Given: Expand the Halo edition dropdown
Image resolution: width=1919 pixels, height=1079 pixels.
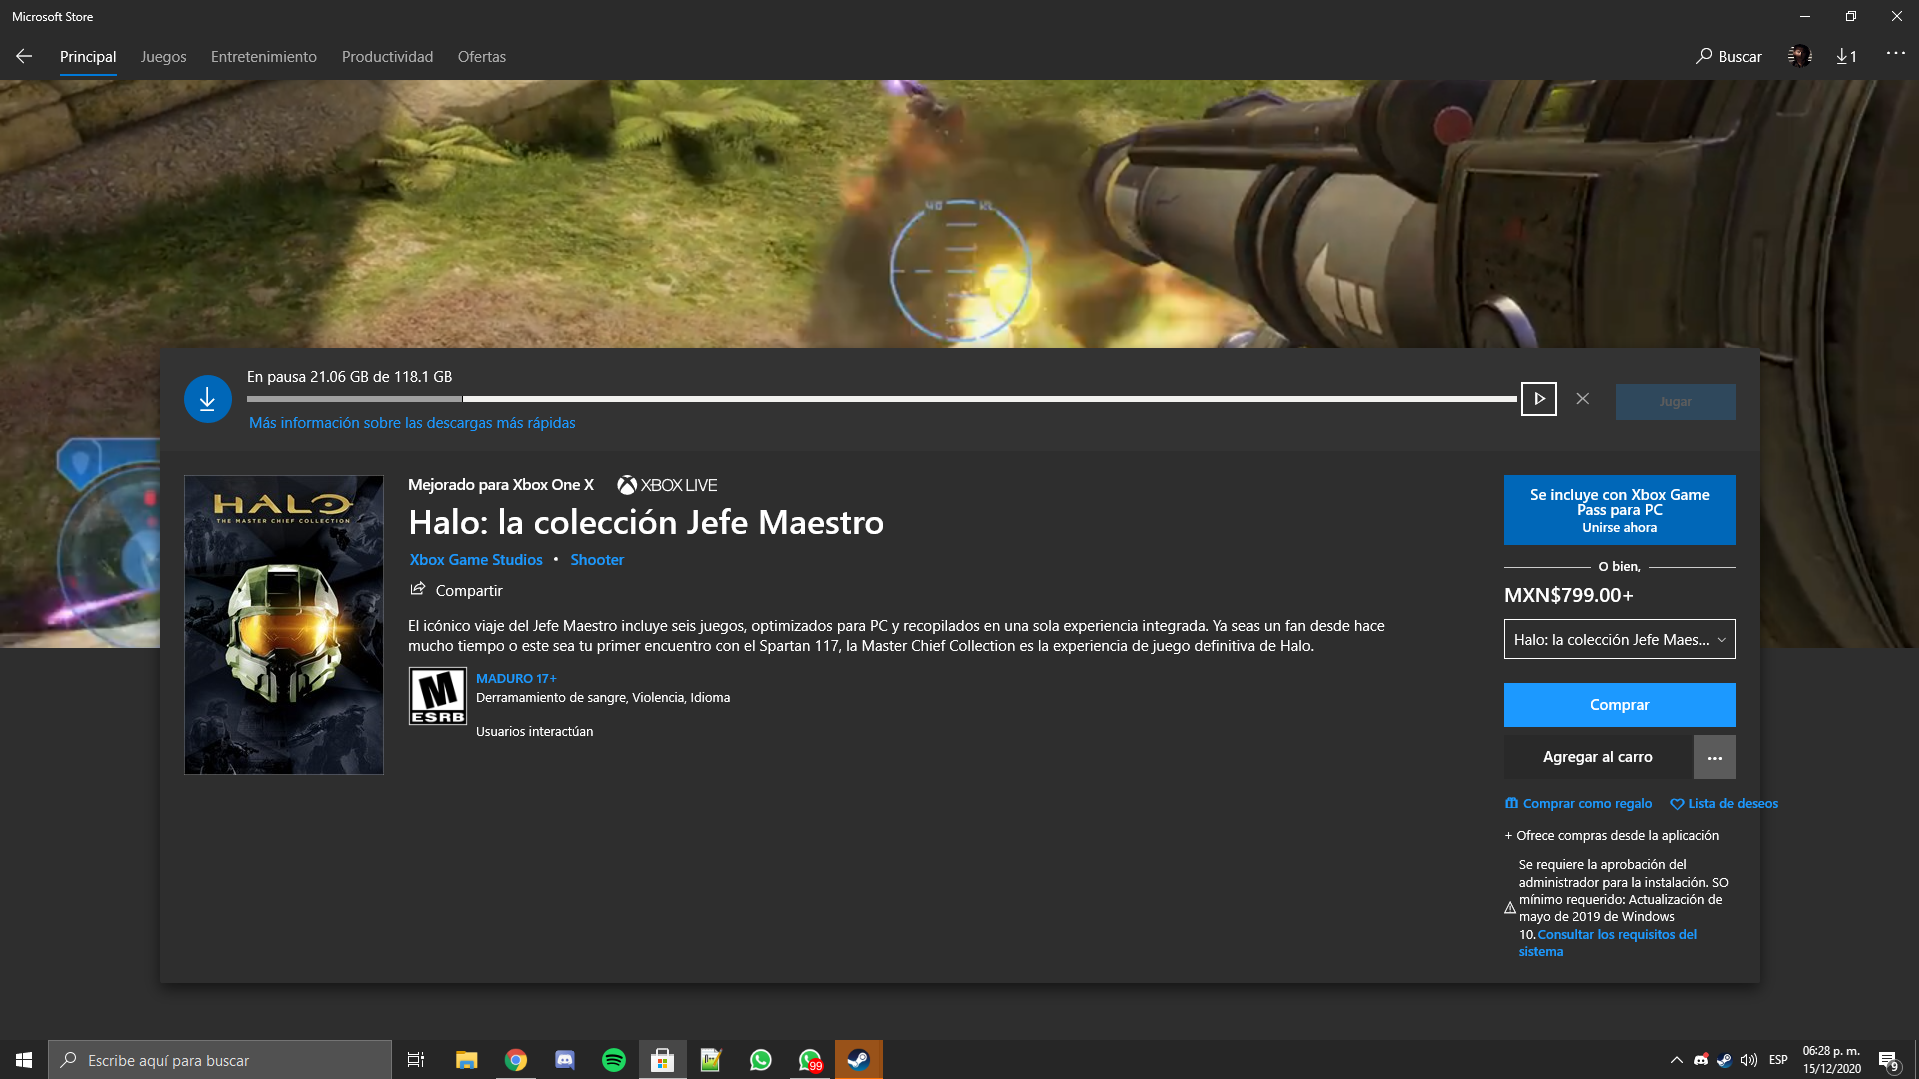Looking at the screenshot, I should point(1619,640).
